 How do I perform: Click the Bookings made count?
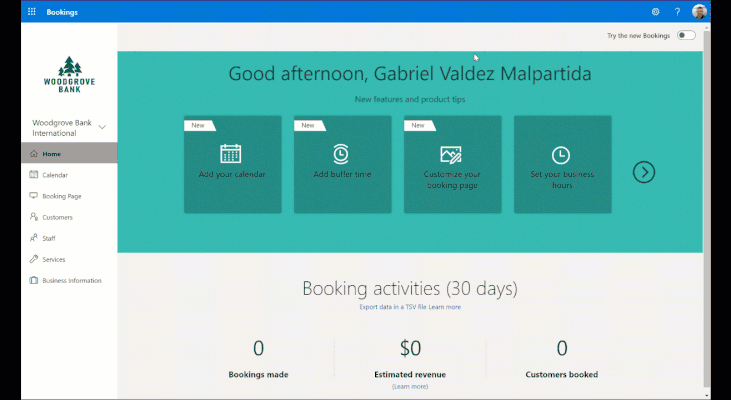pos(258,348)
